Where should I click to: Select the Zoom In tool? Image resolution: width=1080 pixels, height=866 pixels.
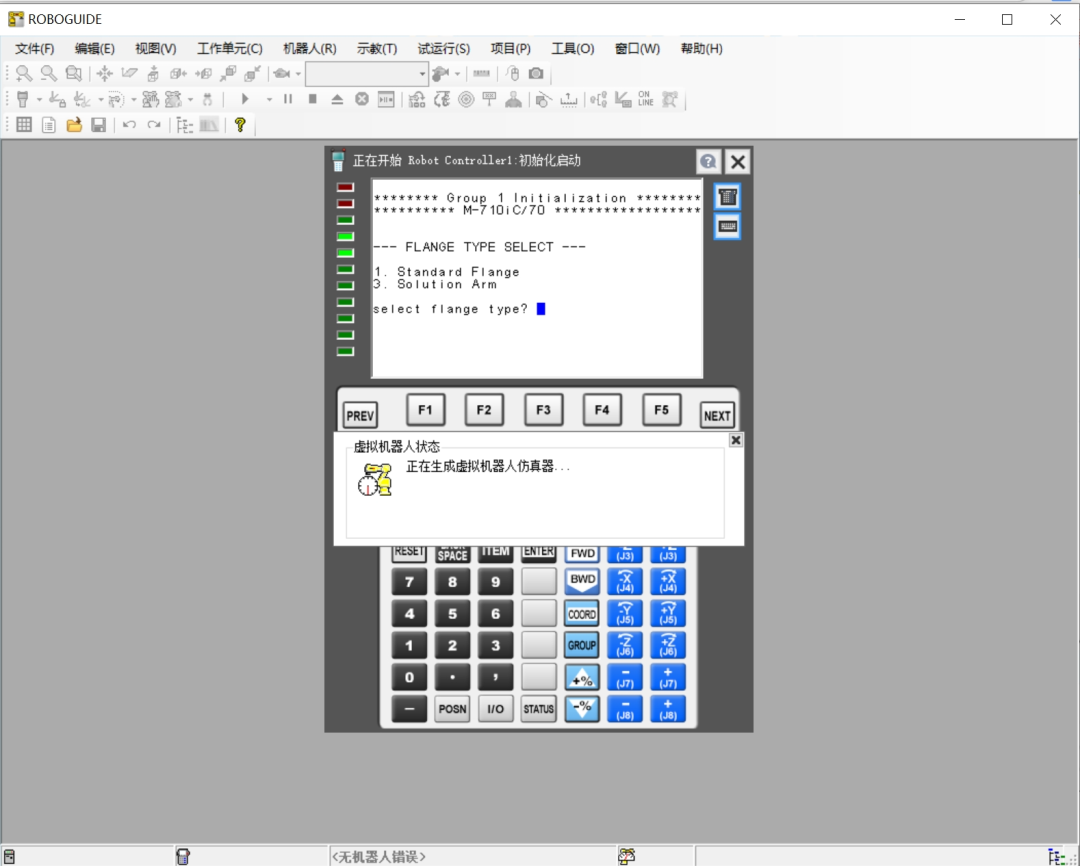pyautogui.click(x=23, y=72)
